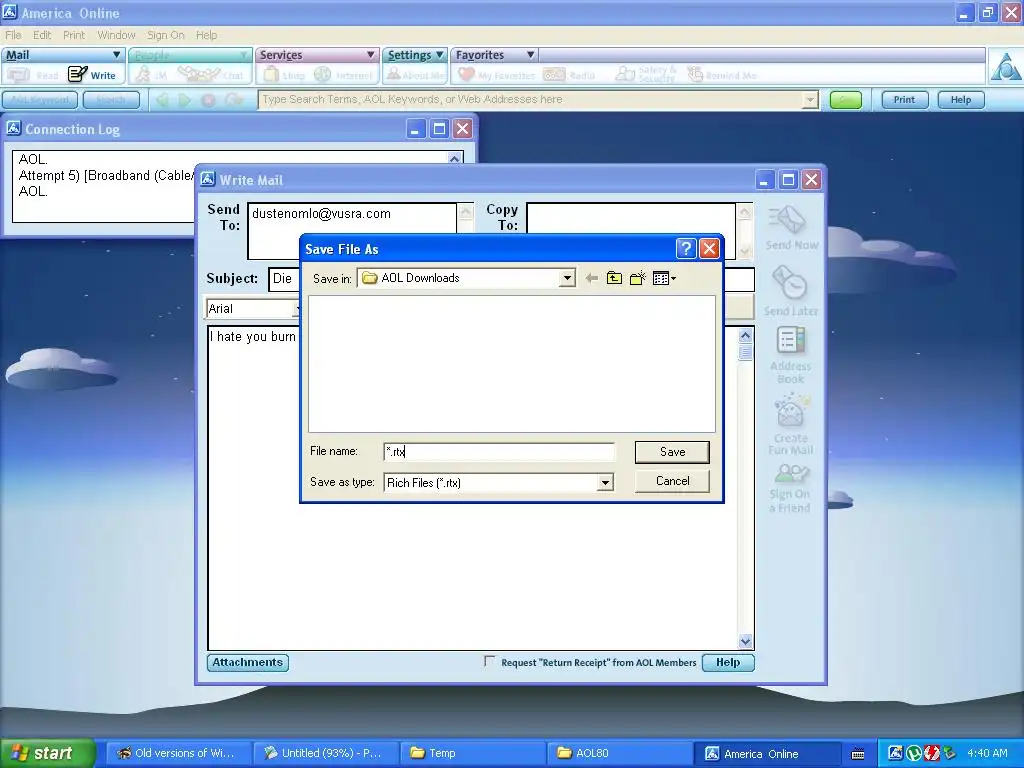
Task: Click the Internet globe icon
Action: click(323, 74)
